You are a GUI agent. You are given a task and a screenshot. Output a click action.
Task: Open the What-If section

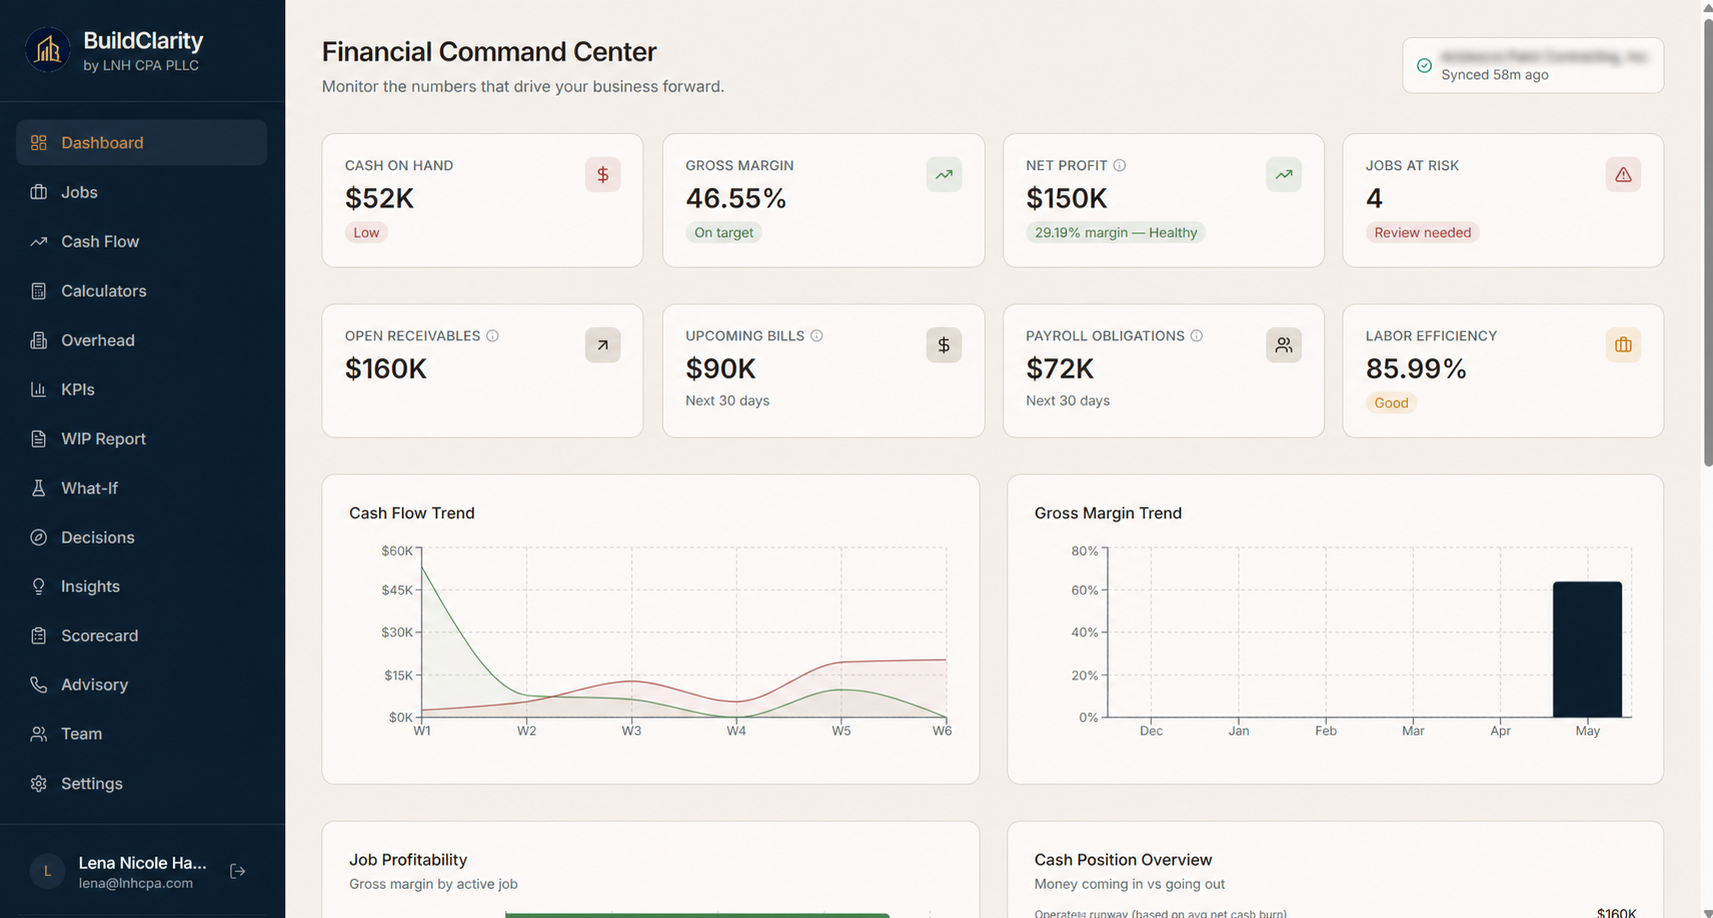[141, 488]
